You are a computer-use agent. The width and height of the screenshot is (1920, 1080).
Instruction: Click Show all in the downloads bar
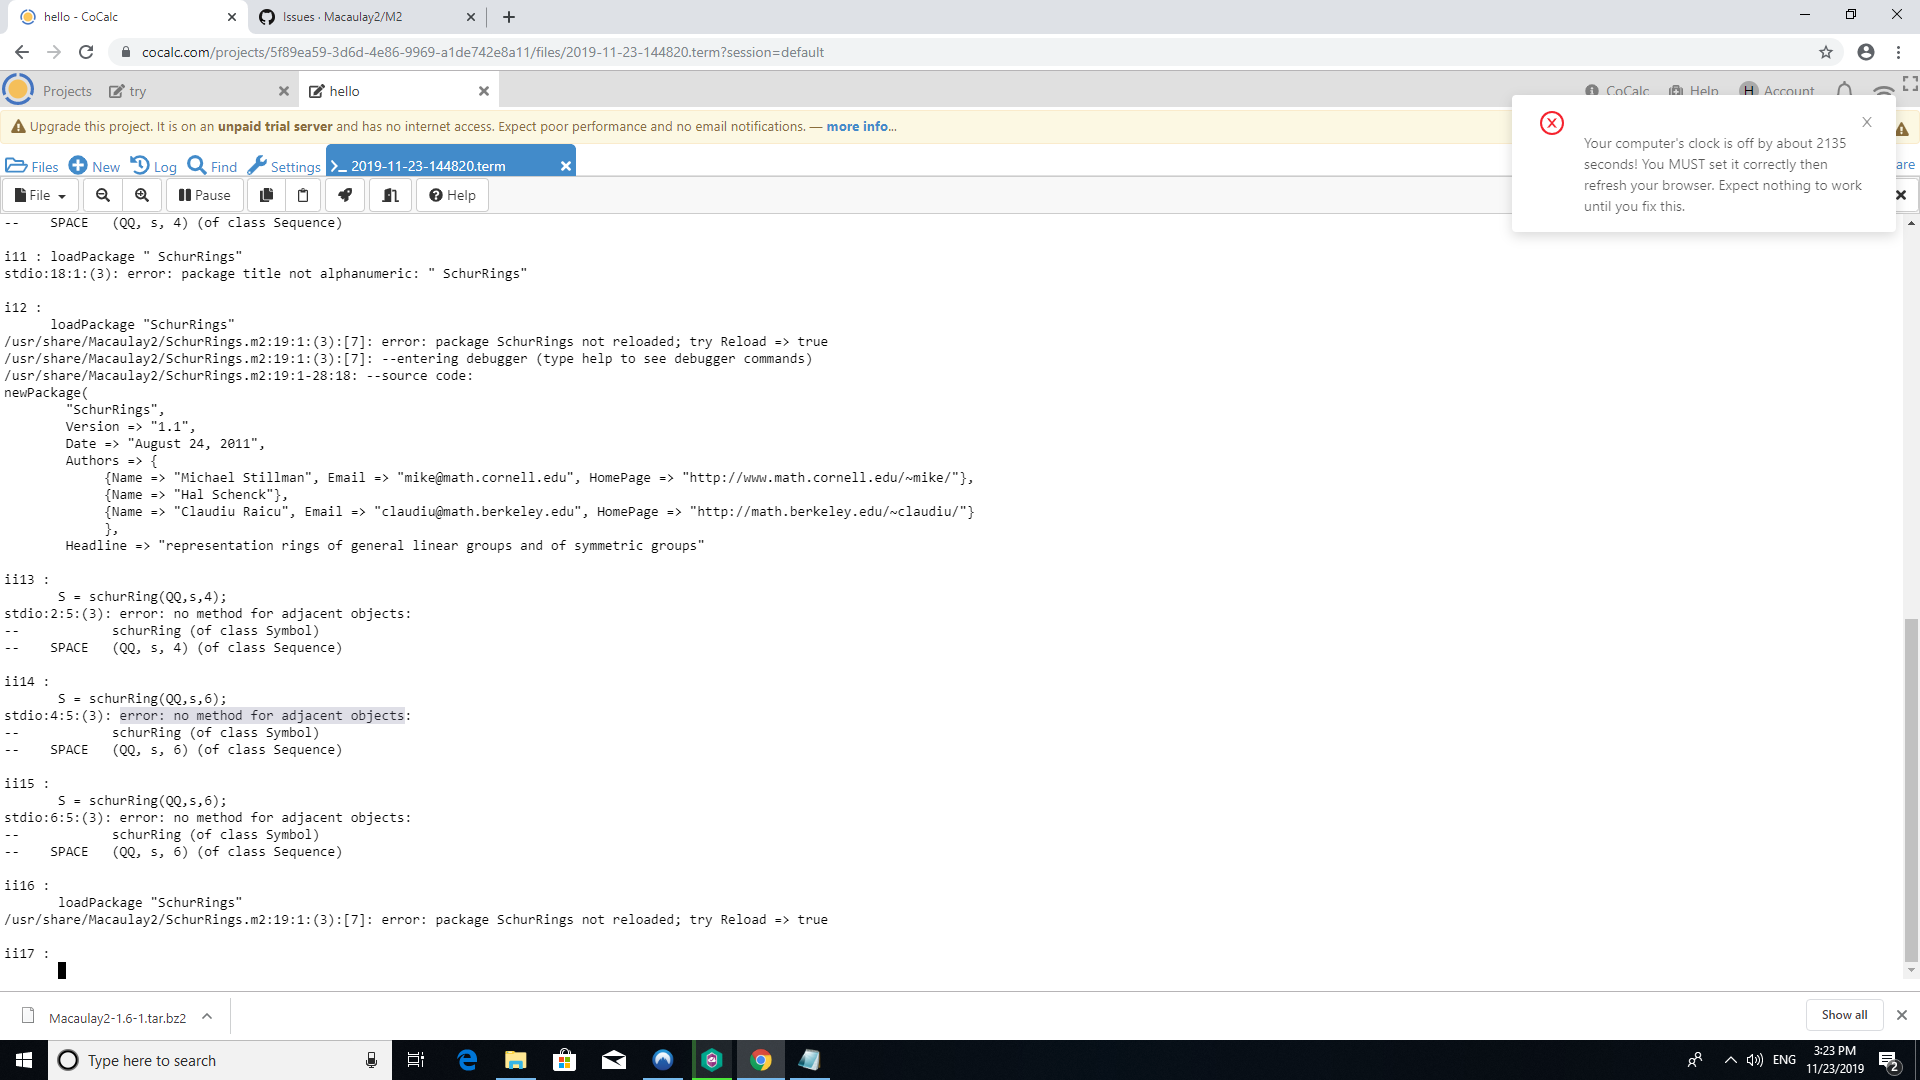pyautogui.click(x=1844, y=1014)
